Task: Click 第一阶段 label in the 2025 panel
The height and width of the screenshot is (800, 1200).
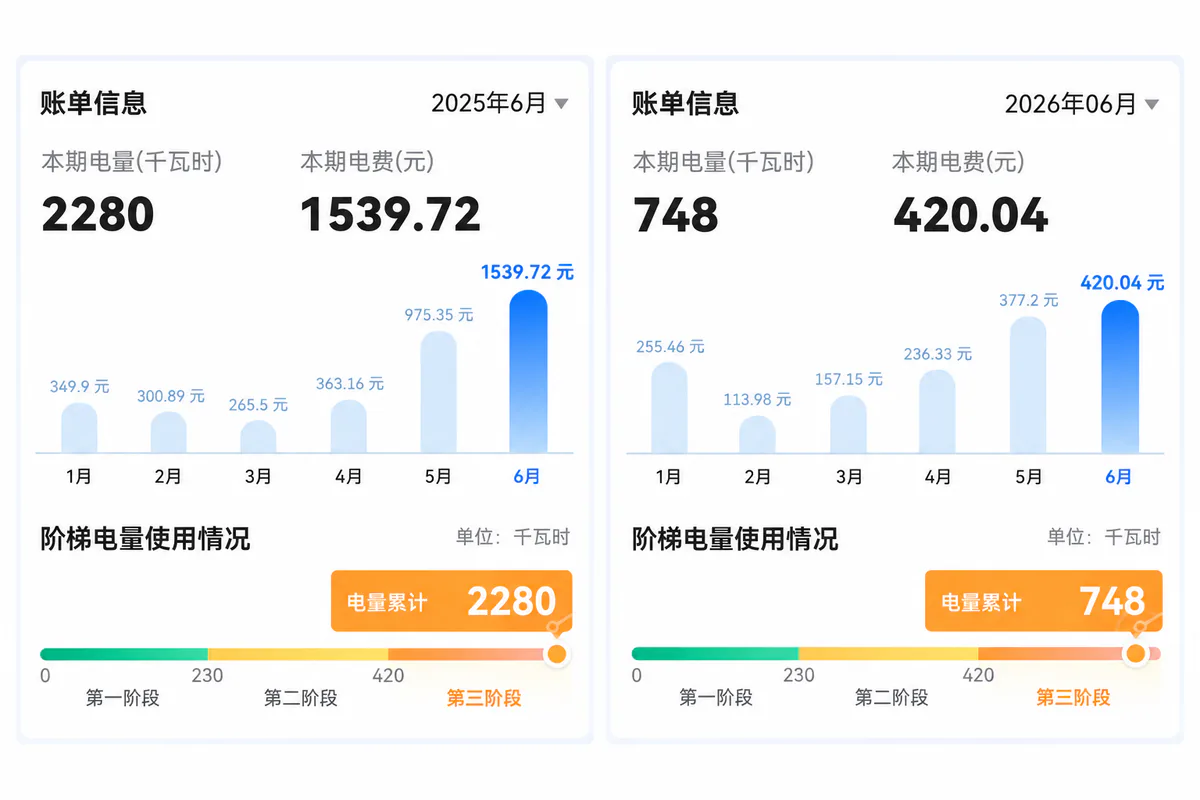Action: (123, 698)
